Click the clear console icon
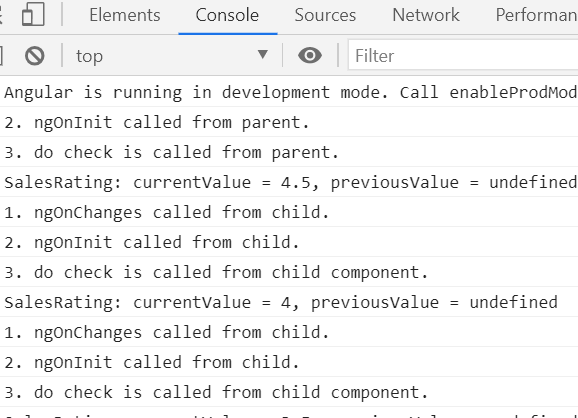This screenshot has width=578, height=418. [35, 56]
